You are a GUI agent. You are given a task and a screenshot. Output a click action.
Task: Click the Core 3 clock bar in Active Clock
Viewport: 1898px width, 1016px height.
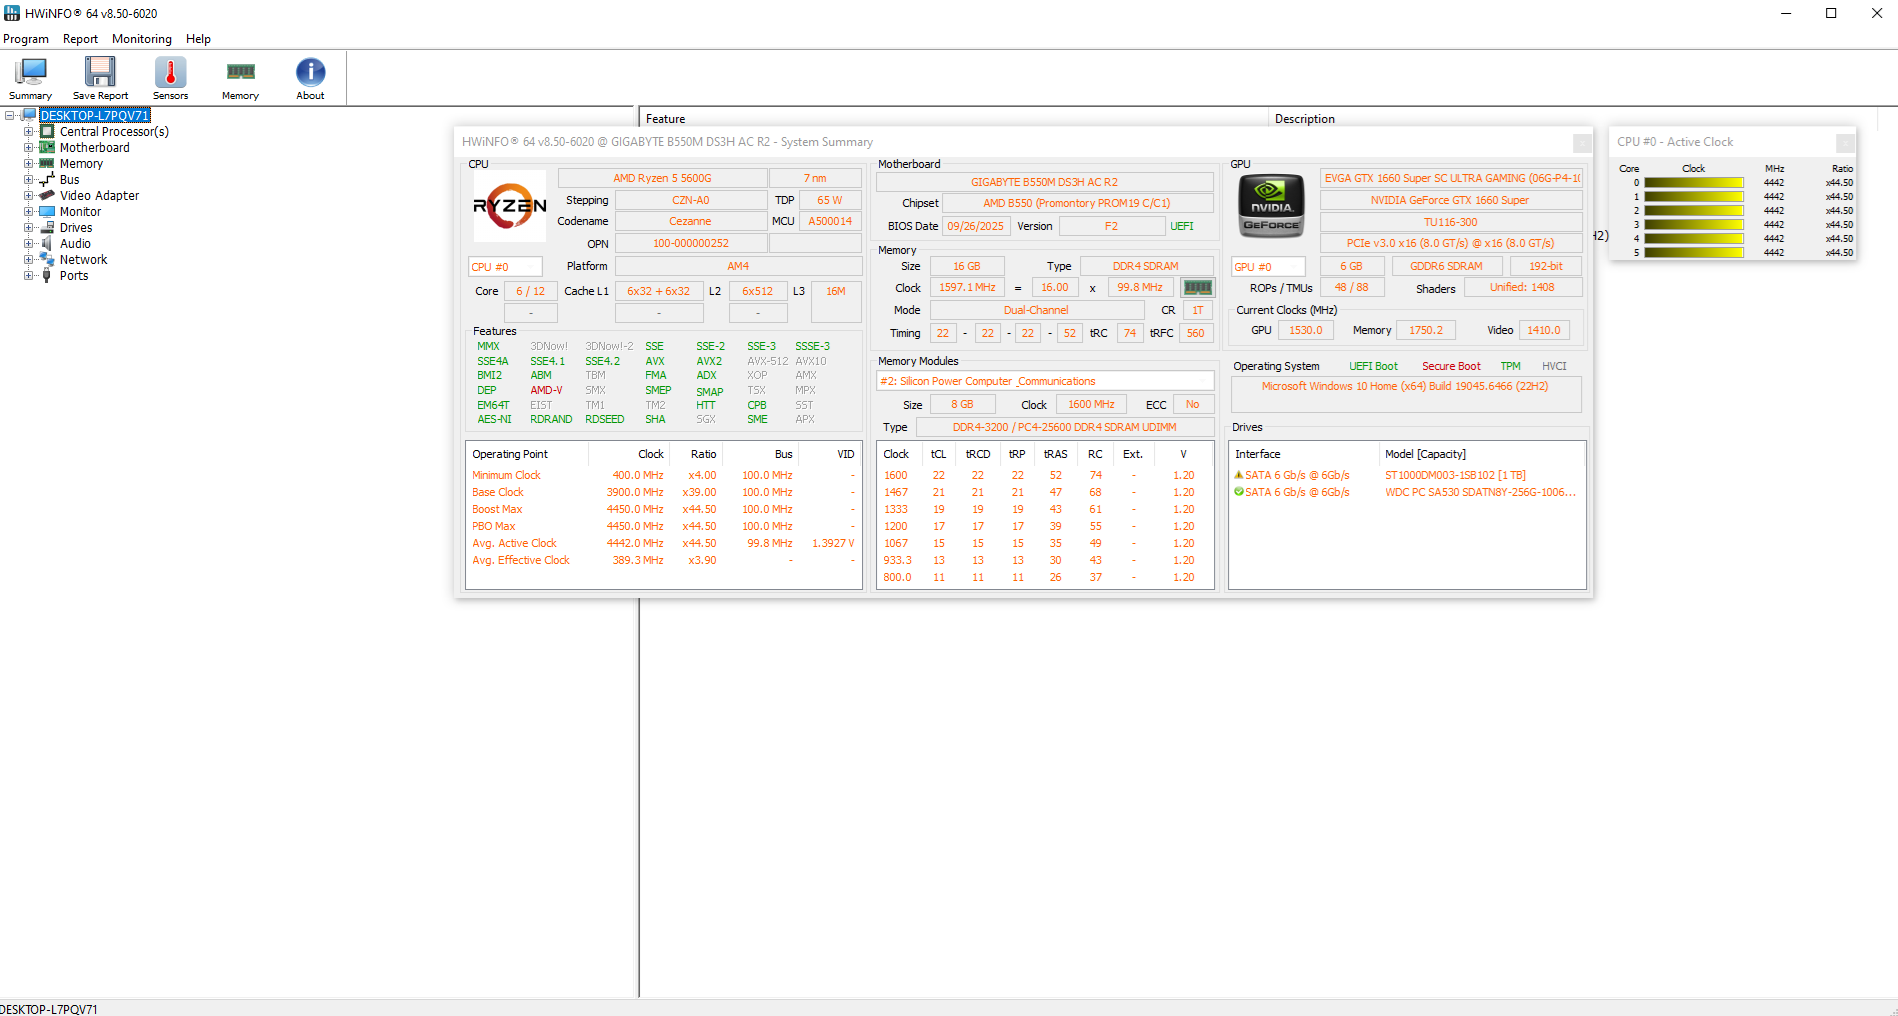click(x=1694, y=225)
